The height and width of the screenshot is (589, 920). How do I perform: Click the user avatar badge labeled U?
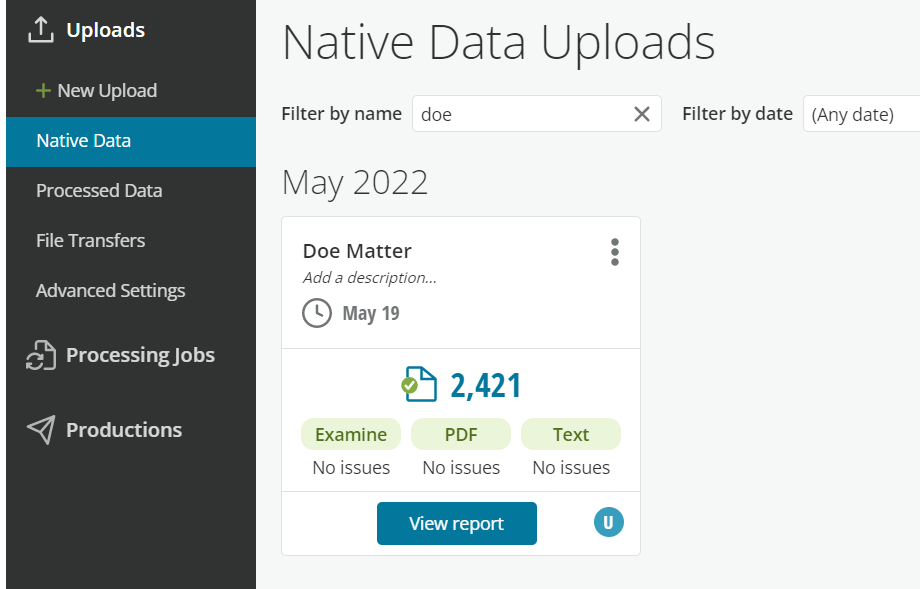click(x=608, y=522)
